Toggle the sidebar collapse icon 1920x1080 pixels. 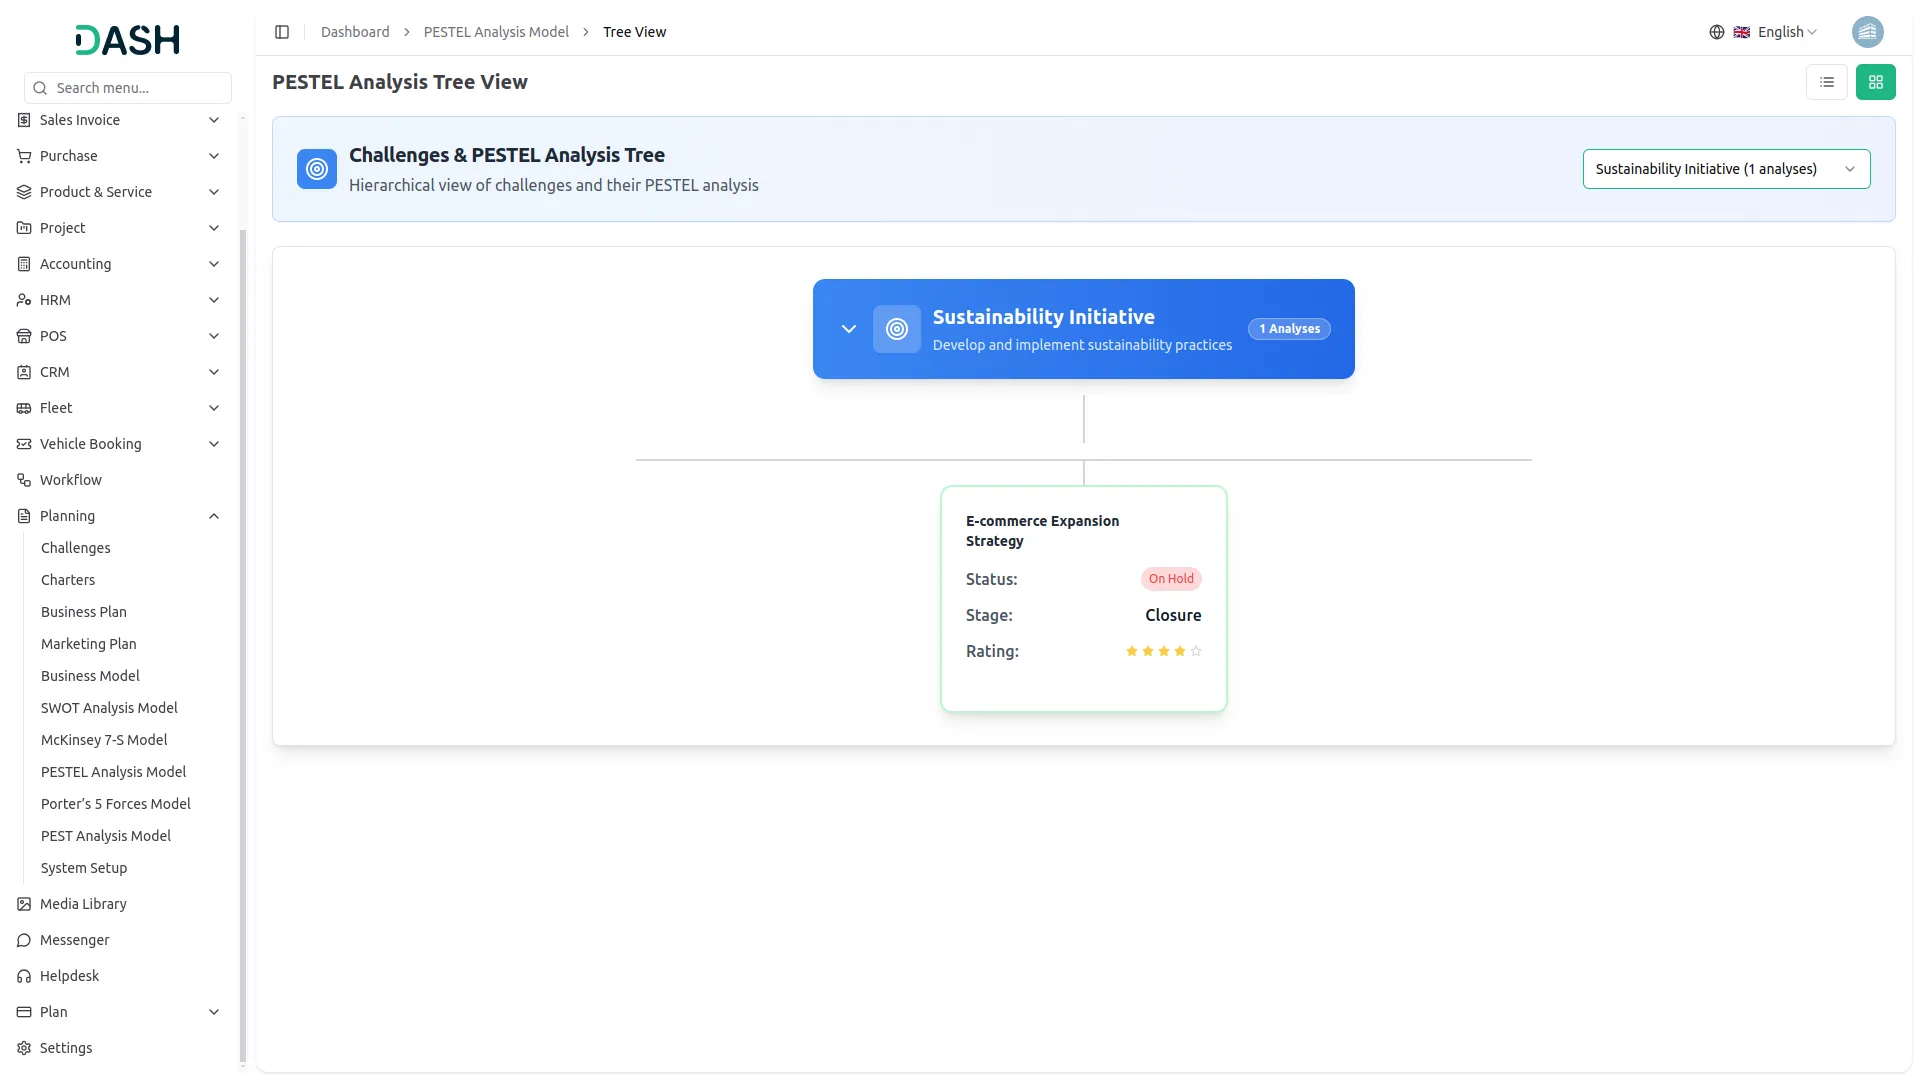(282, 32)
